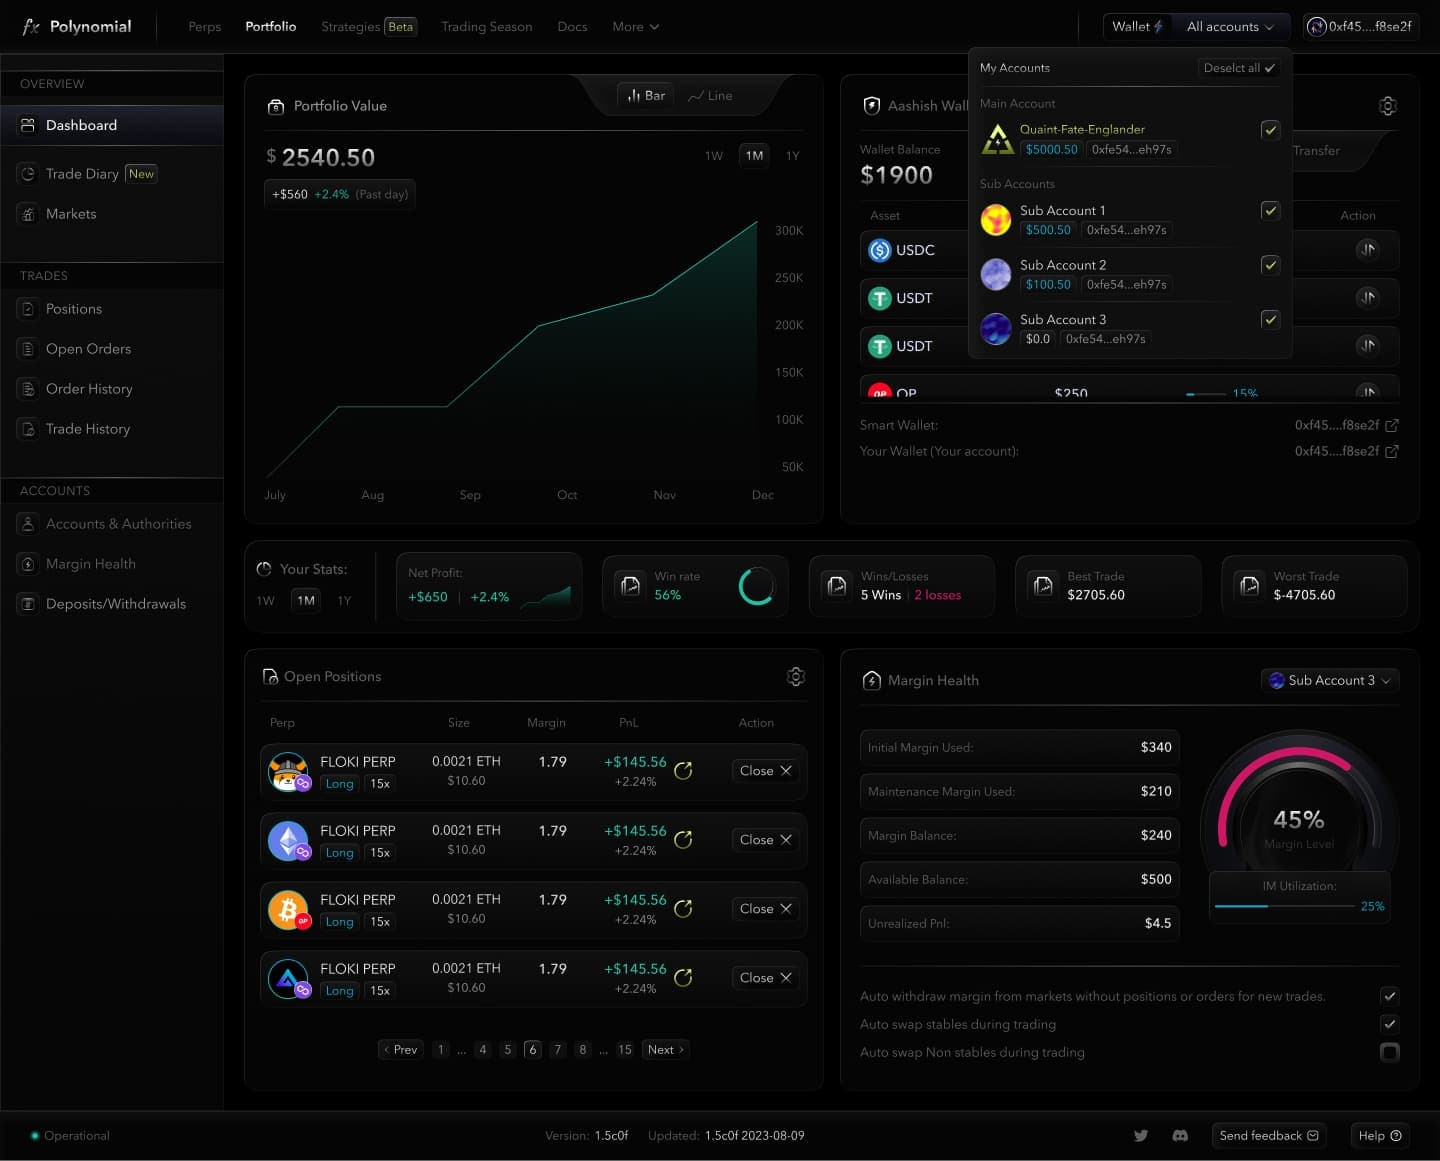Open the Discord icon in footer
The width and height of the screenshot is (1440, 1161).
click(1180, 1135)
